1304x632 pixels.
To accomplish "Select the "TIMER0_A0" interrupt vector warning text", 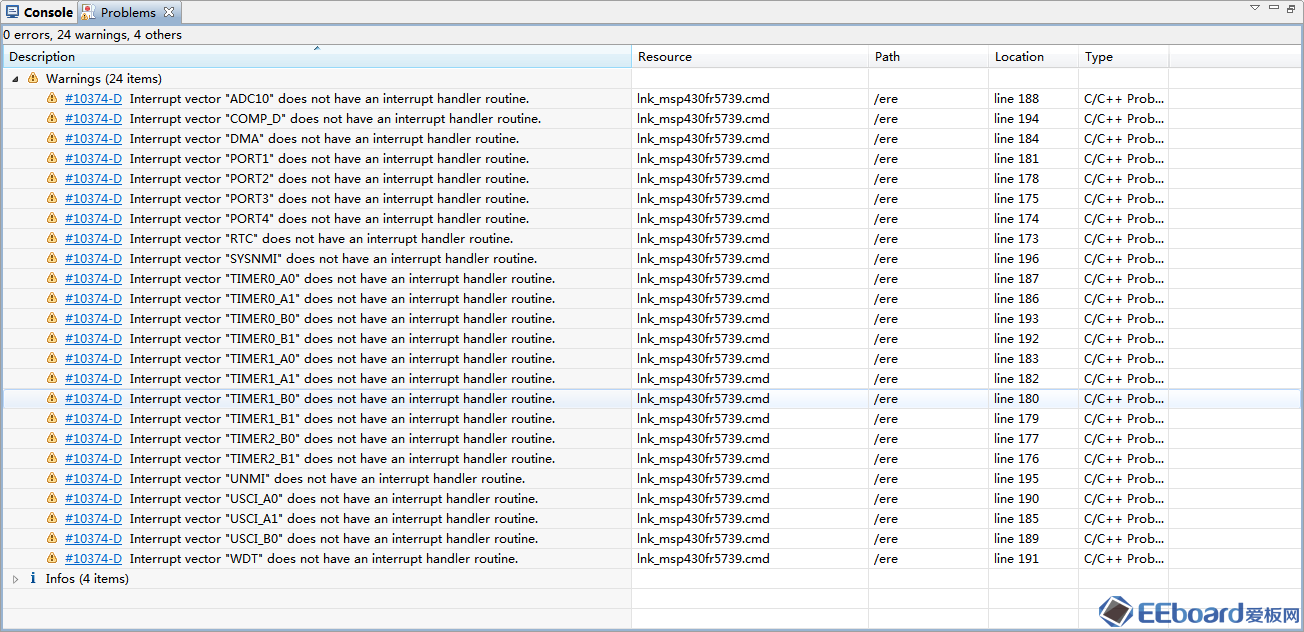I will point(342,278).
